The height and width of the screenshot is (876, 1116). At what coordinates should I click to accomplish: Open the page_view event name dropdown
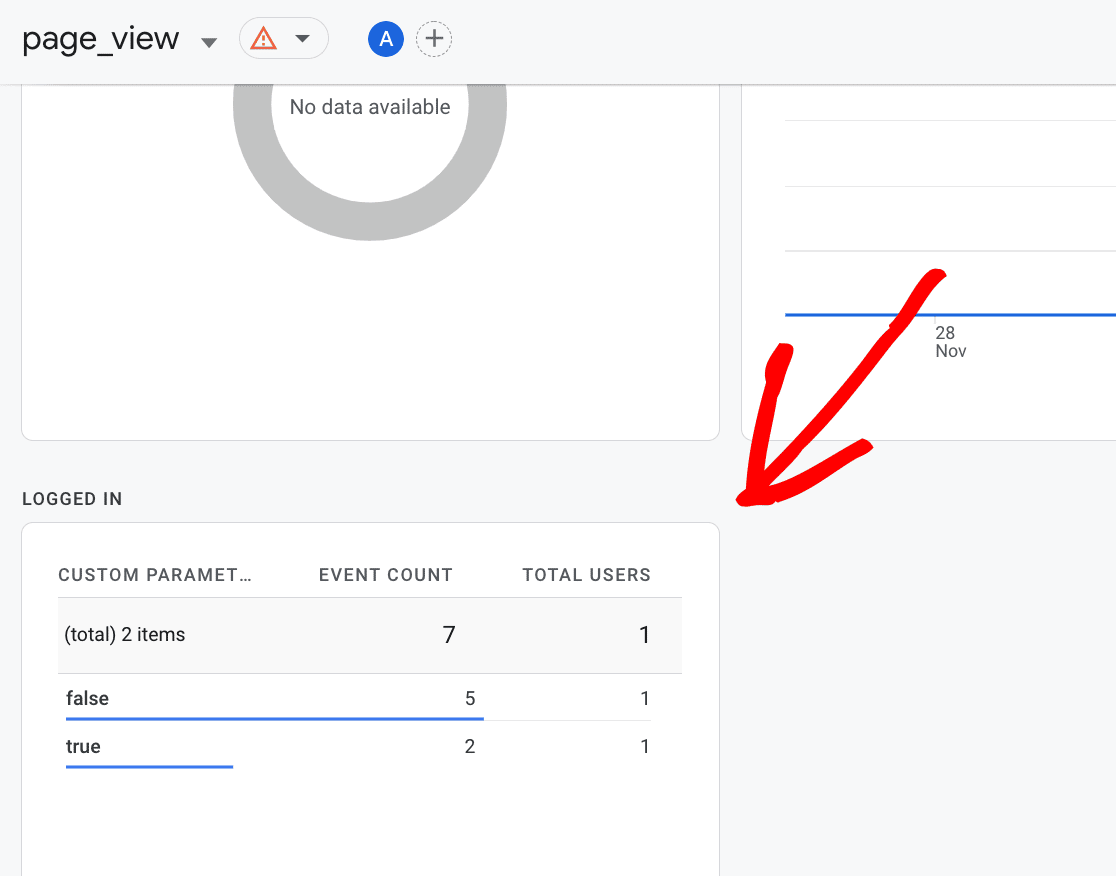point(208,44)
